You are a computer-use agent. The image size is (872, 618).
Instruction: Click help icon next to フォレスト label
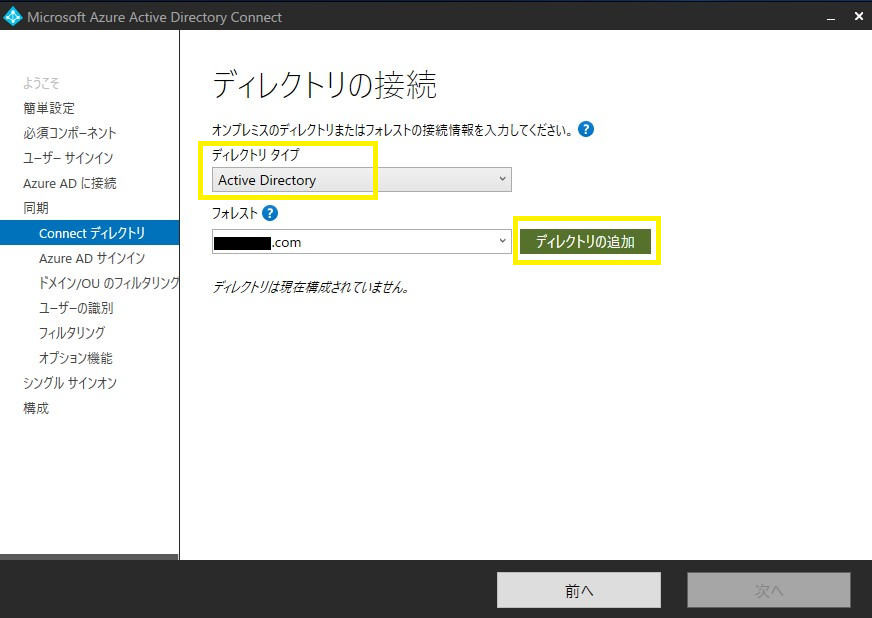(270, 213)
